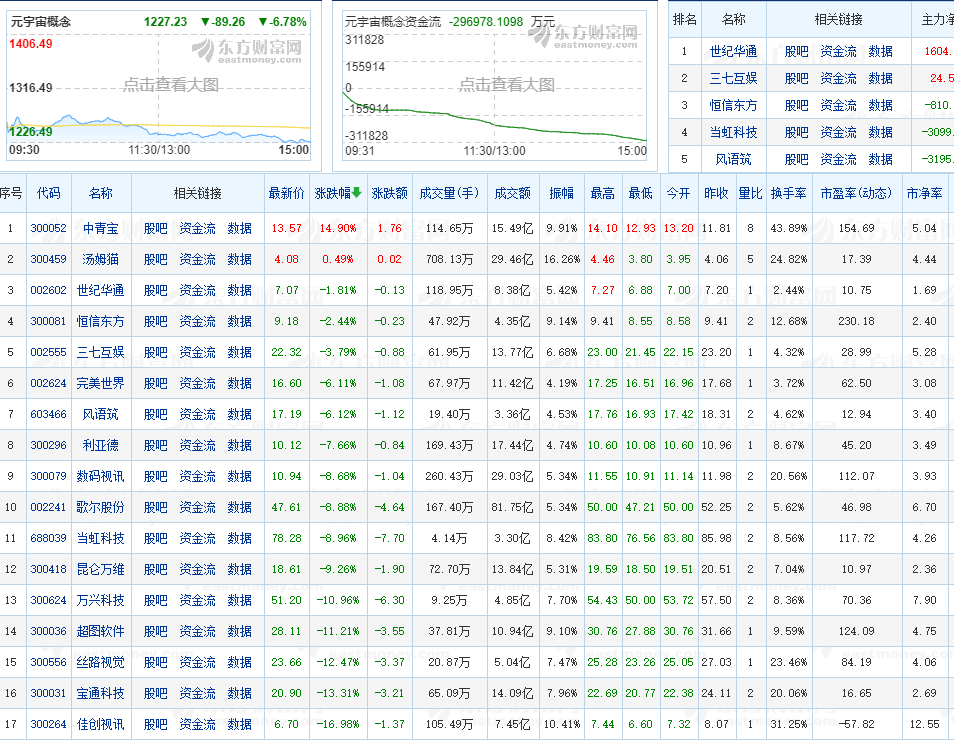Open 三七互娱 link in ranking panel

click(x=734, y=78)
